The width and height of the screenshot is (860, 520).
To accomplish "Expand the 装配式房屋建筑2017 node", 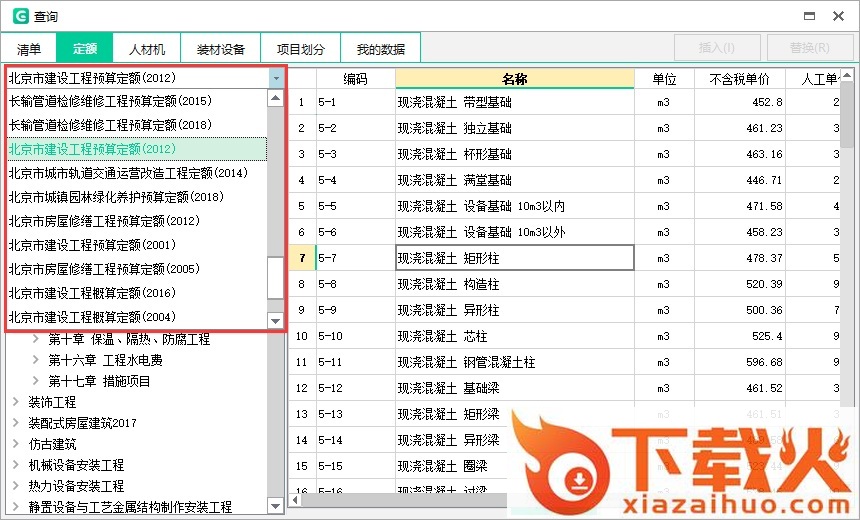I will [16, 423].
